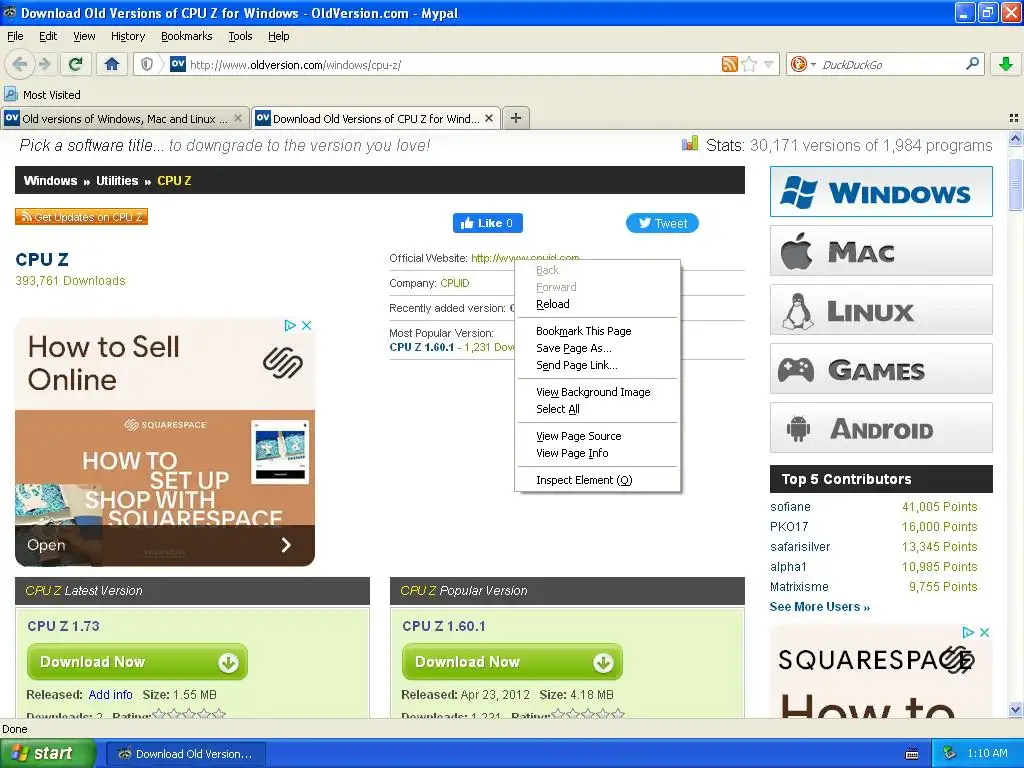The height and width of the screenshot is (768, 1024).
Task: Click See More Users link
Action: [x=820, y=607]
